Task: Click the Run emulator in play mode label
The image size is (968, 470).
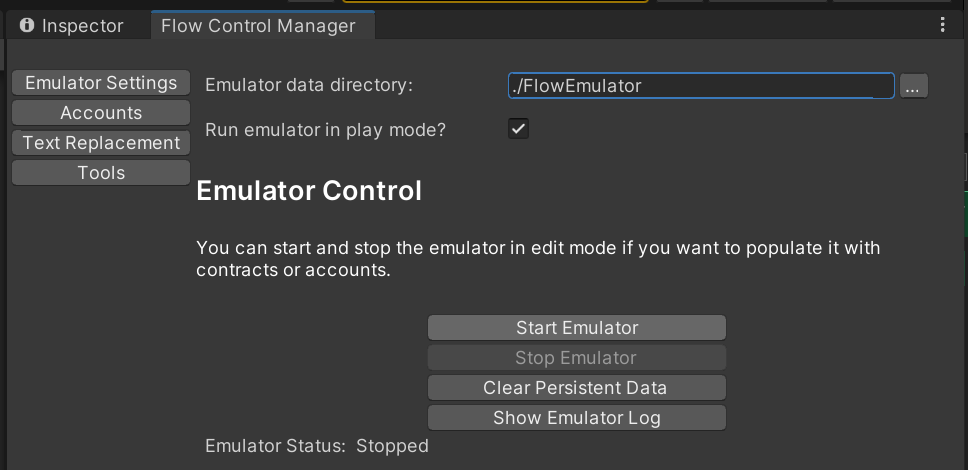Action: [325, 130]
